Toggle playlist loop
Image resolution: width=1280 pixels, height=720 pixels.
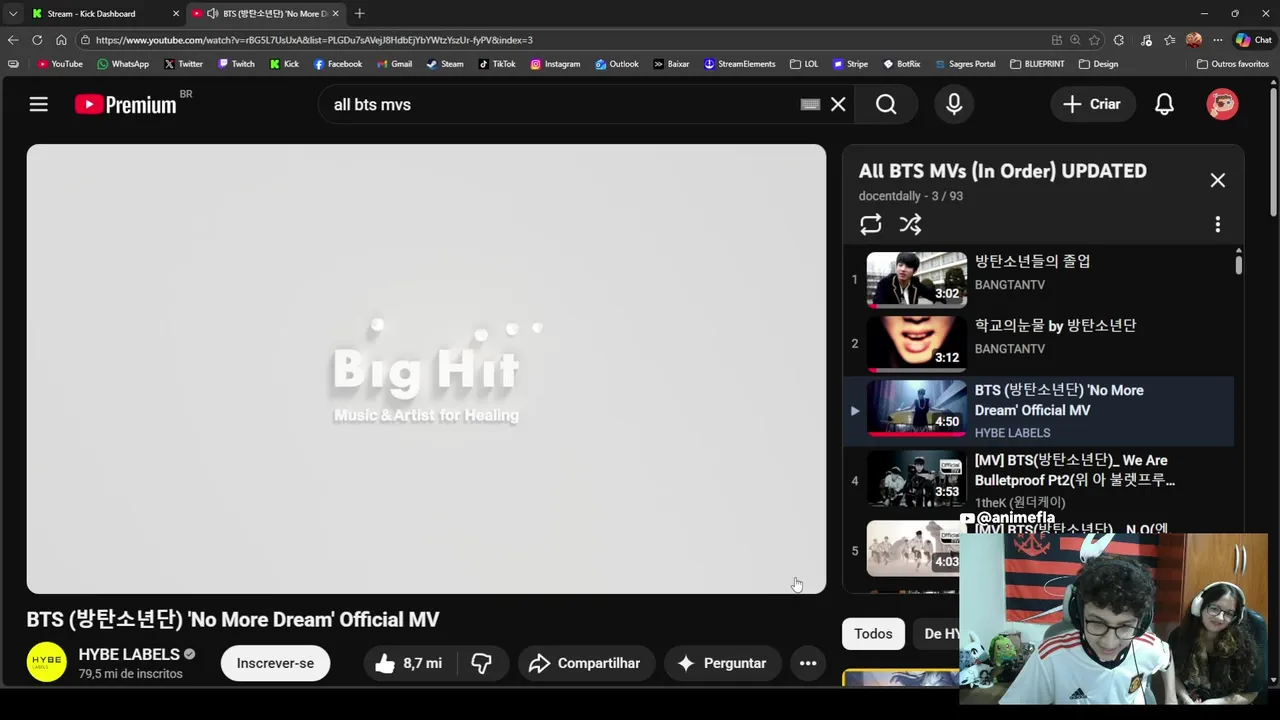point(870,224)
